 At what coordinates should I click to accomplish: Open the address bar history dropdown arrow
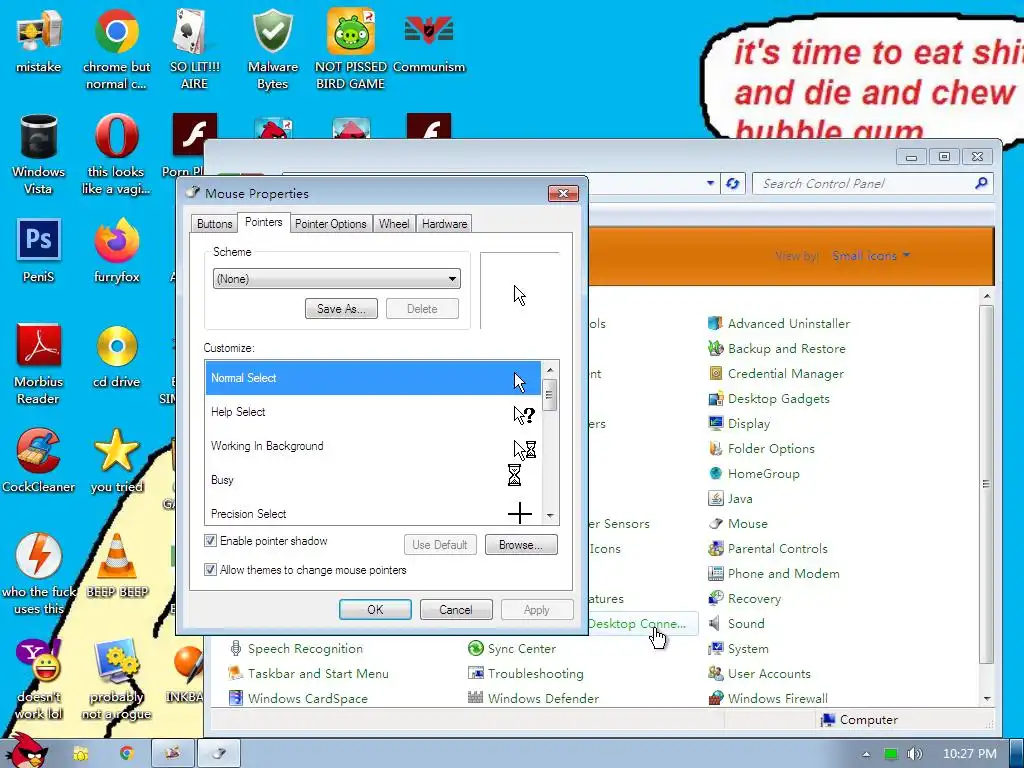pyautogui.click(x=711, y=184)
